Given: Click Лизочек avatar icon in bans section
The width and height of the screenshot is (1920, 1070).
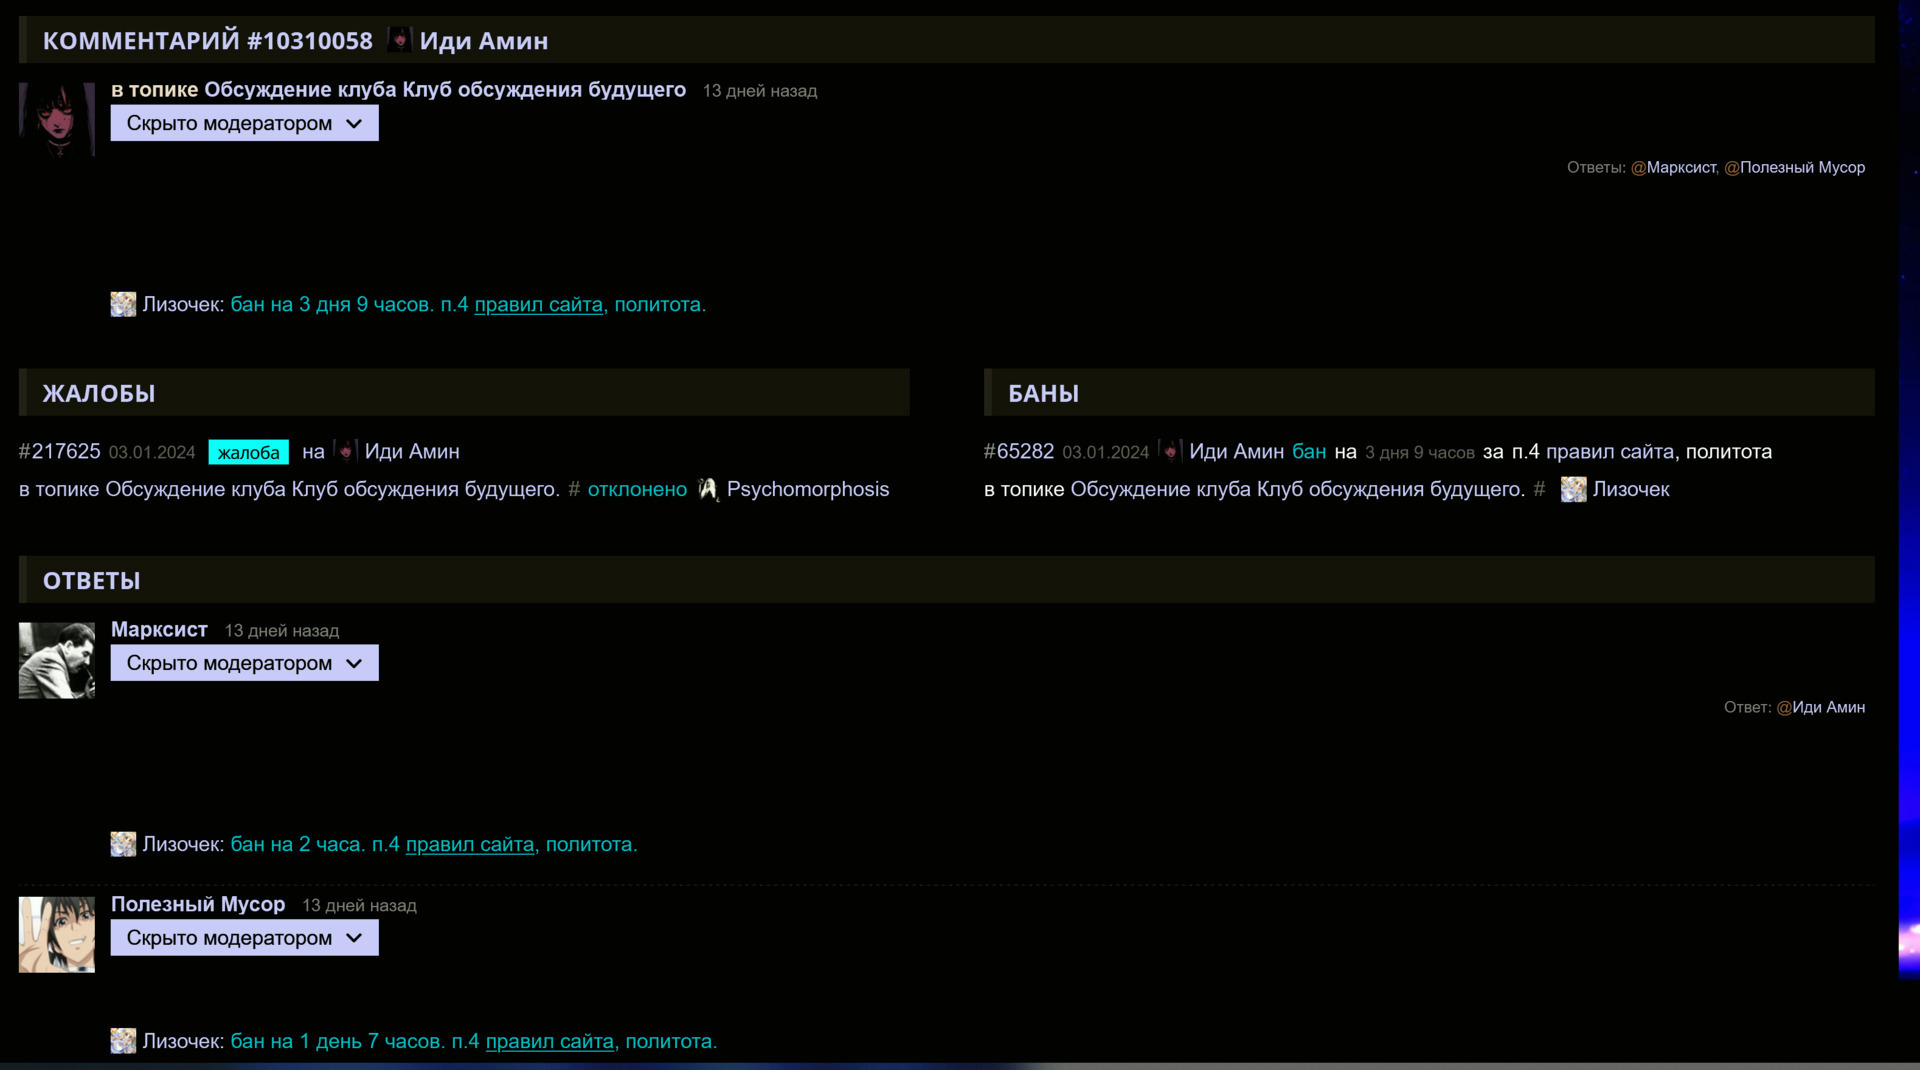Looking at the screenshot, I should coord(1573,489).
